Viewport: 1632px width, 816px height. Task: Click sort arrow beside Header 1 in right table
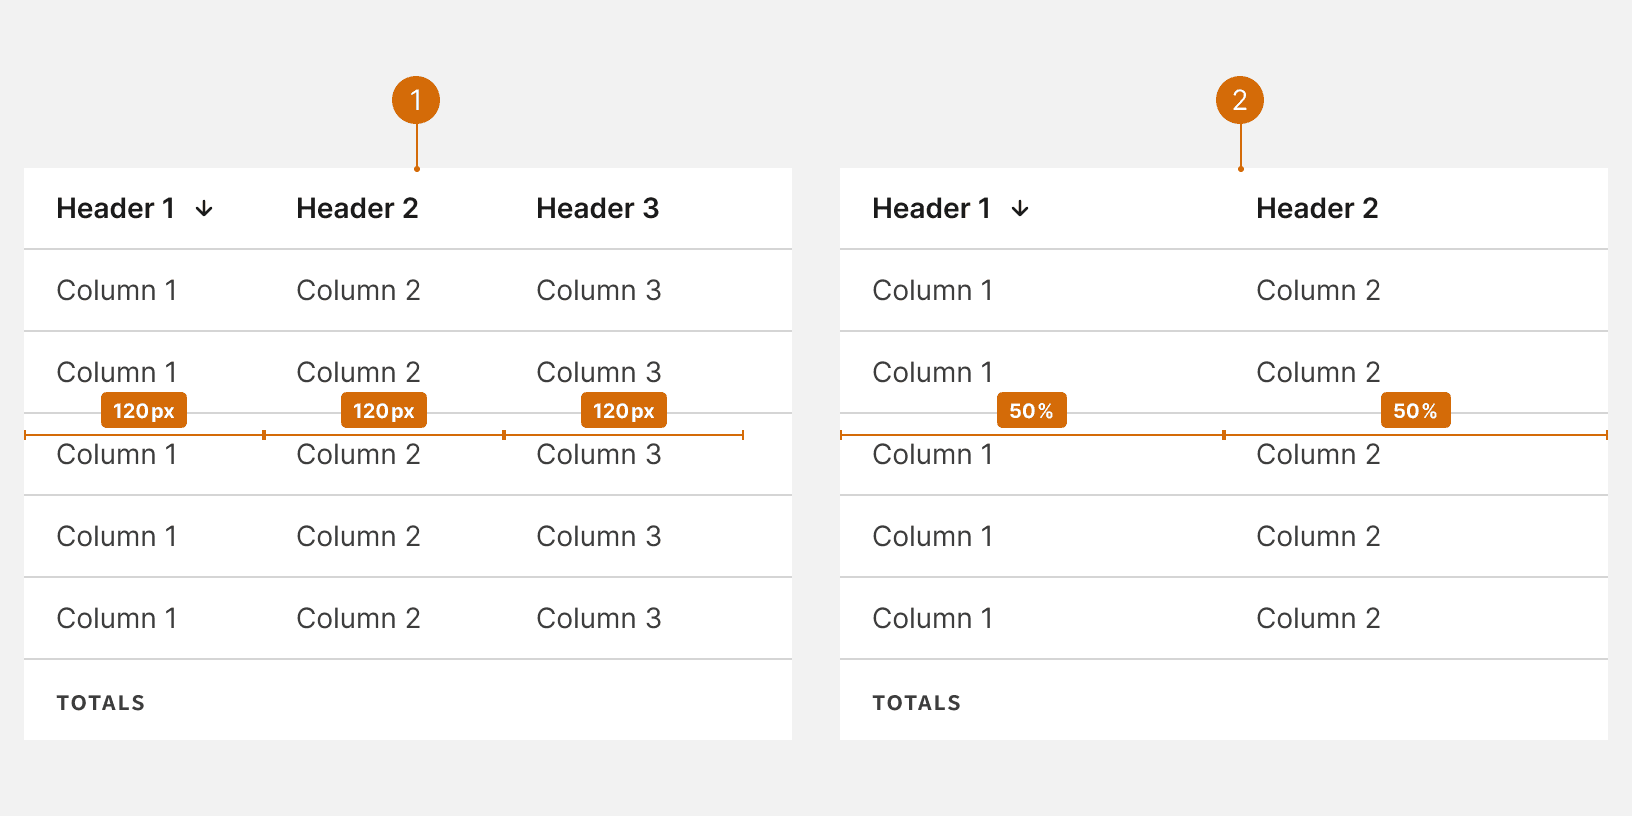(1020, 208)
